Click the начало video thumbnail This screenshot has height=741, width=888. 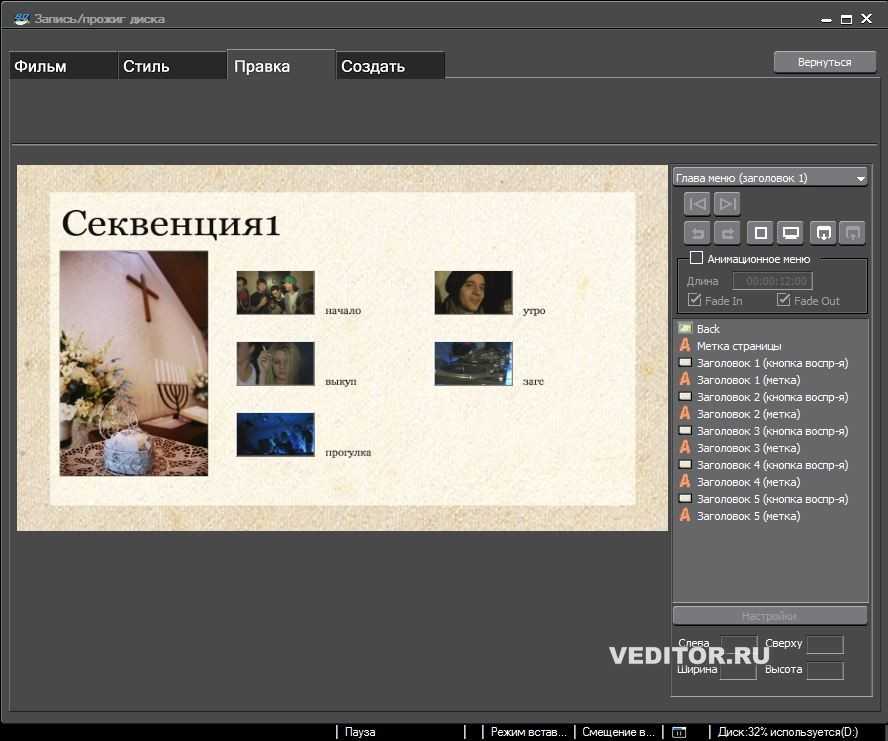275,292
